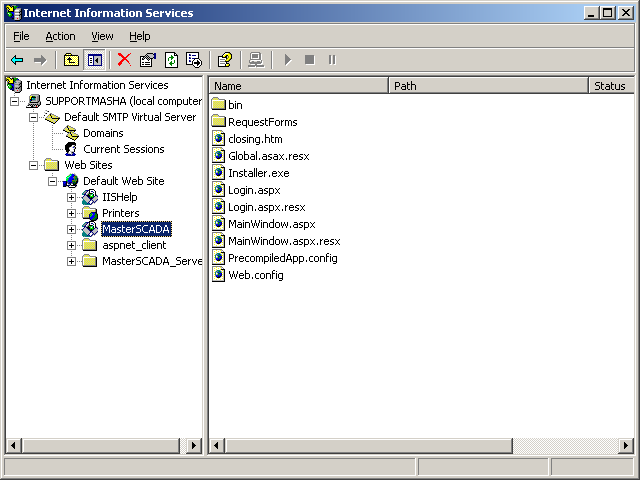Click tree pane scroll left arrow
640x480 pixels.
13,445
